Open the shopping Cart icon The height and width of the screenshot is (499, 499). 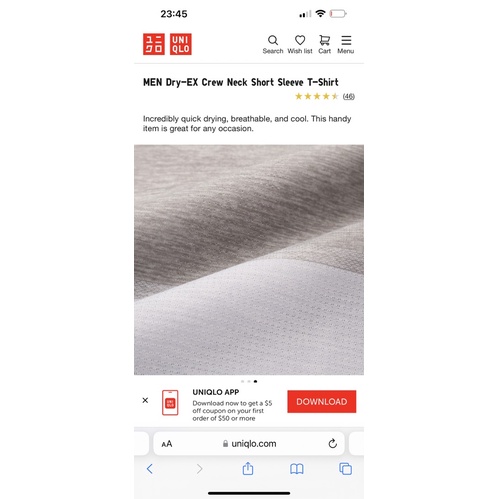324,44
